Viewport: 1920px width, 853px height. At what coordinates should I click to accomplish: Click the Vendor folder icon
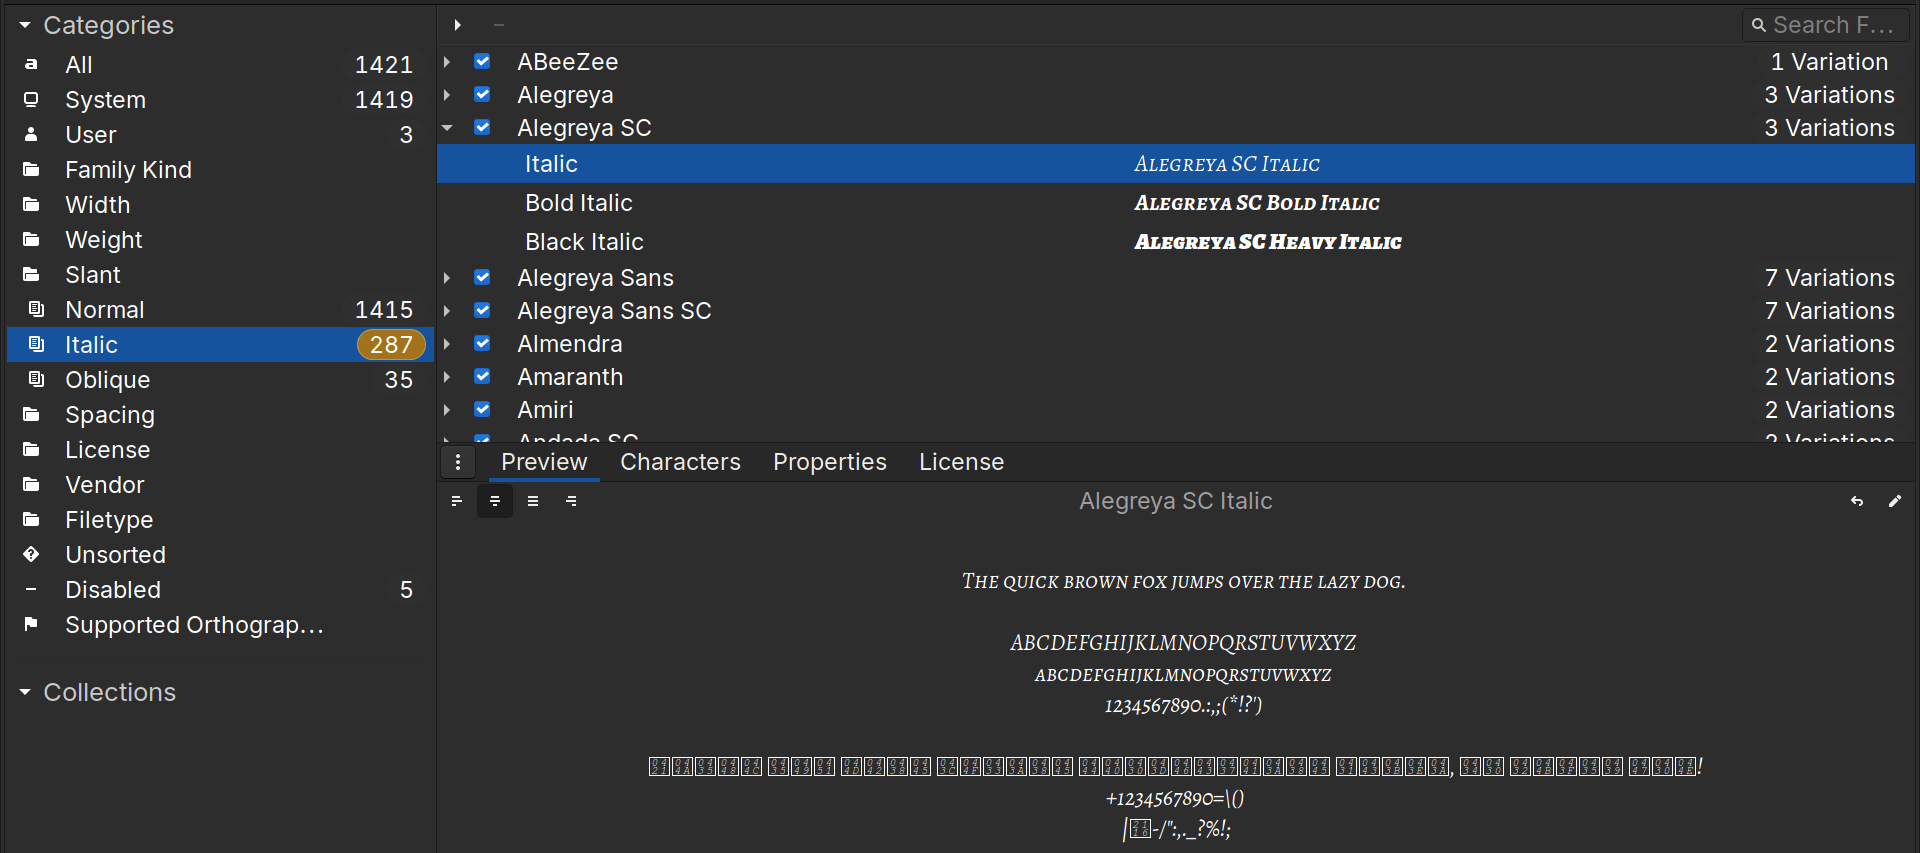click(x=31, y=484)
